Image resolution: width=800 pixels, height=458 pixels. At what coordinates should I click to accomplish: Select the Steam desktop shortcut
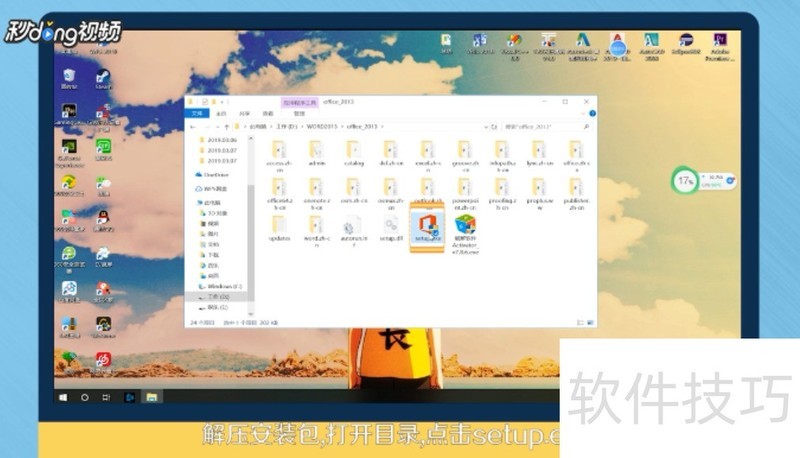103,80
